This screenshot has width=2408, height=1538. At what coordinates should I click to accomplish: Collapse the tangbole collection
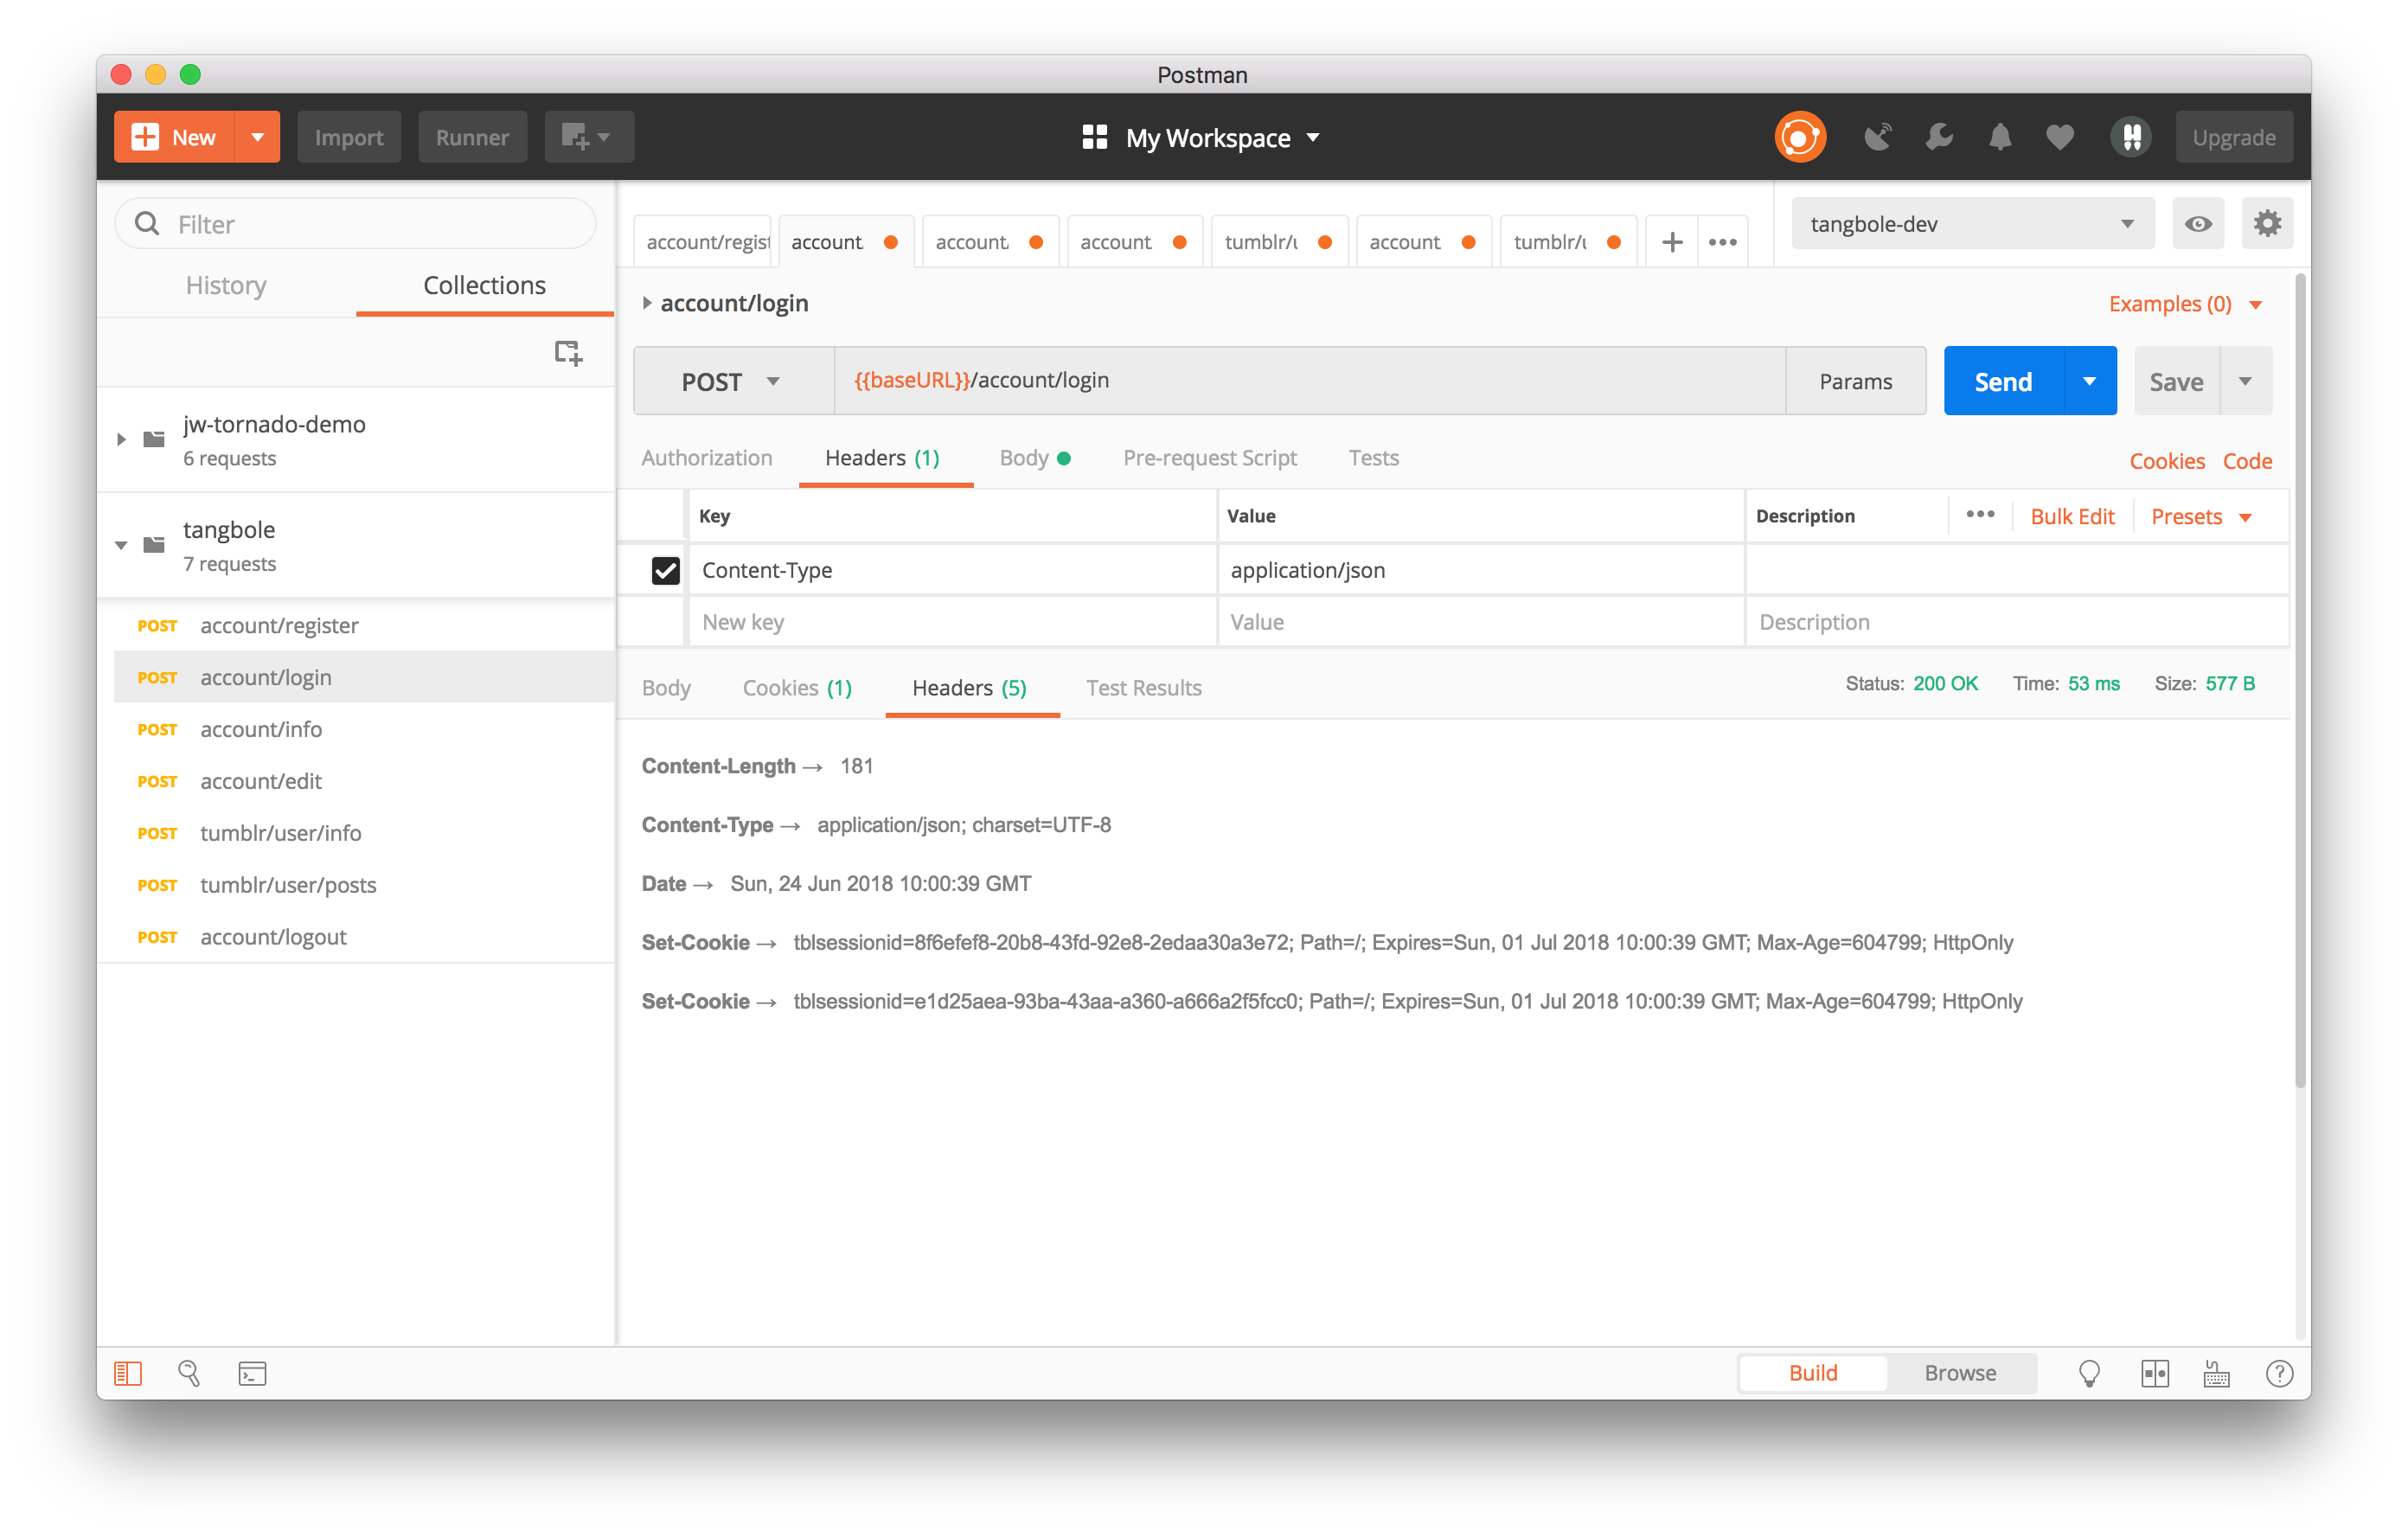click(121, 544)
